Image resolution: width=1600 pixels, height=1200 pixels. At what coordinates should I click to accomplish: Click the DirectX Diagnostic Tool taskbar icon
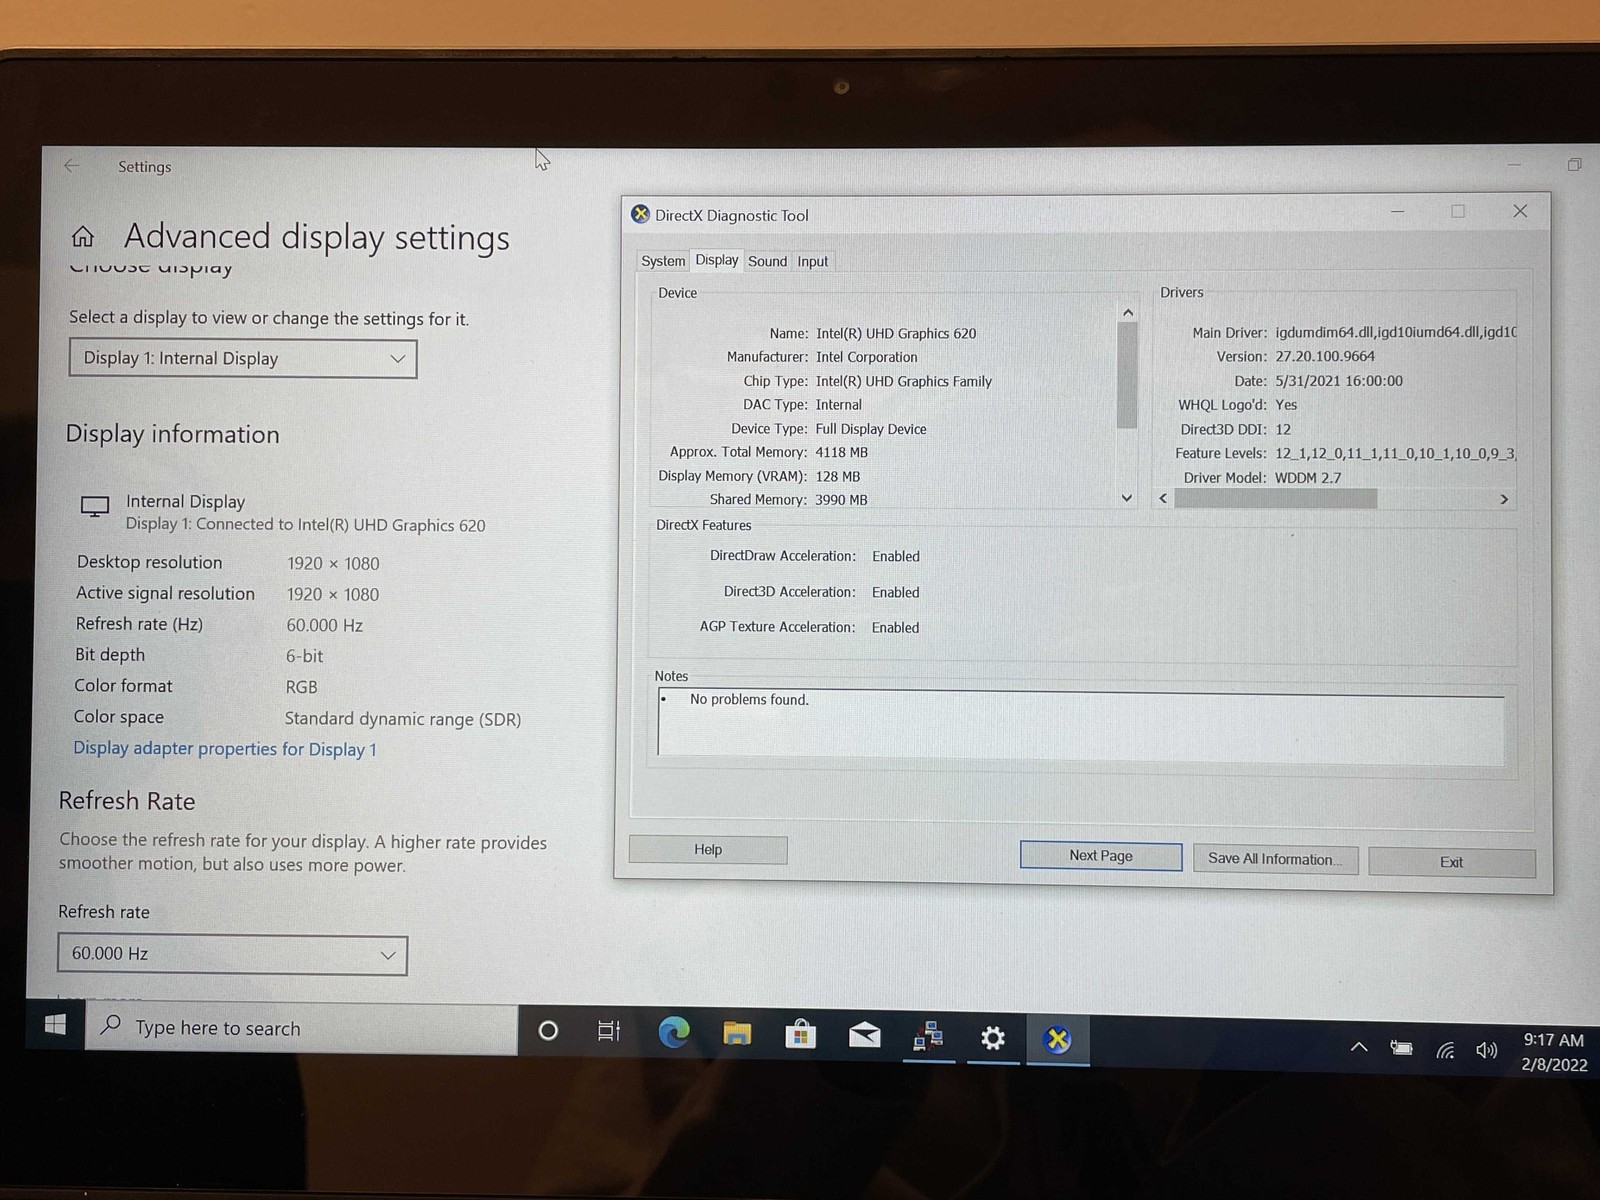point(1057,1040)
